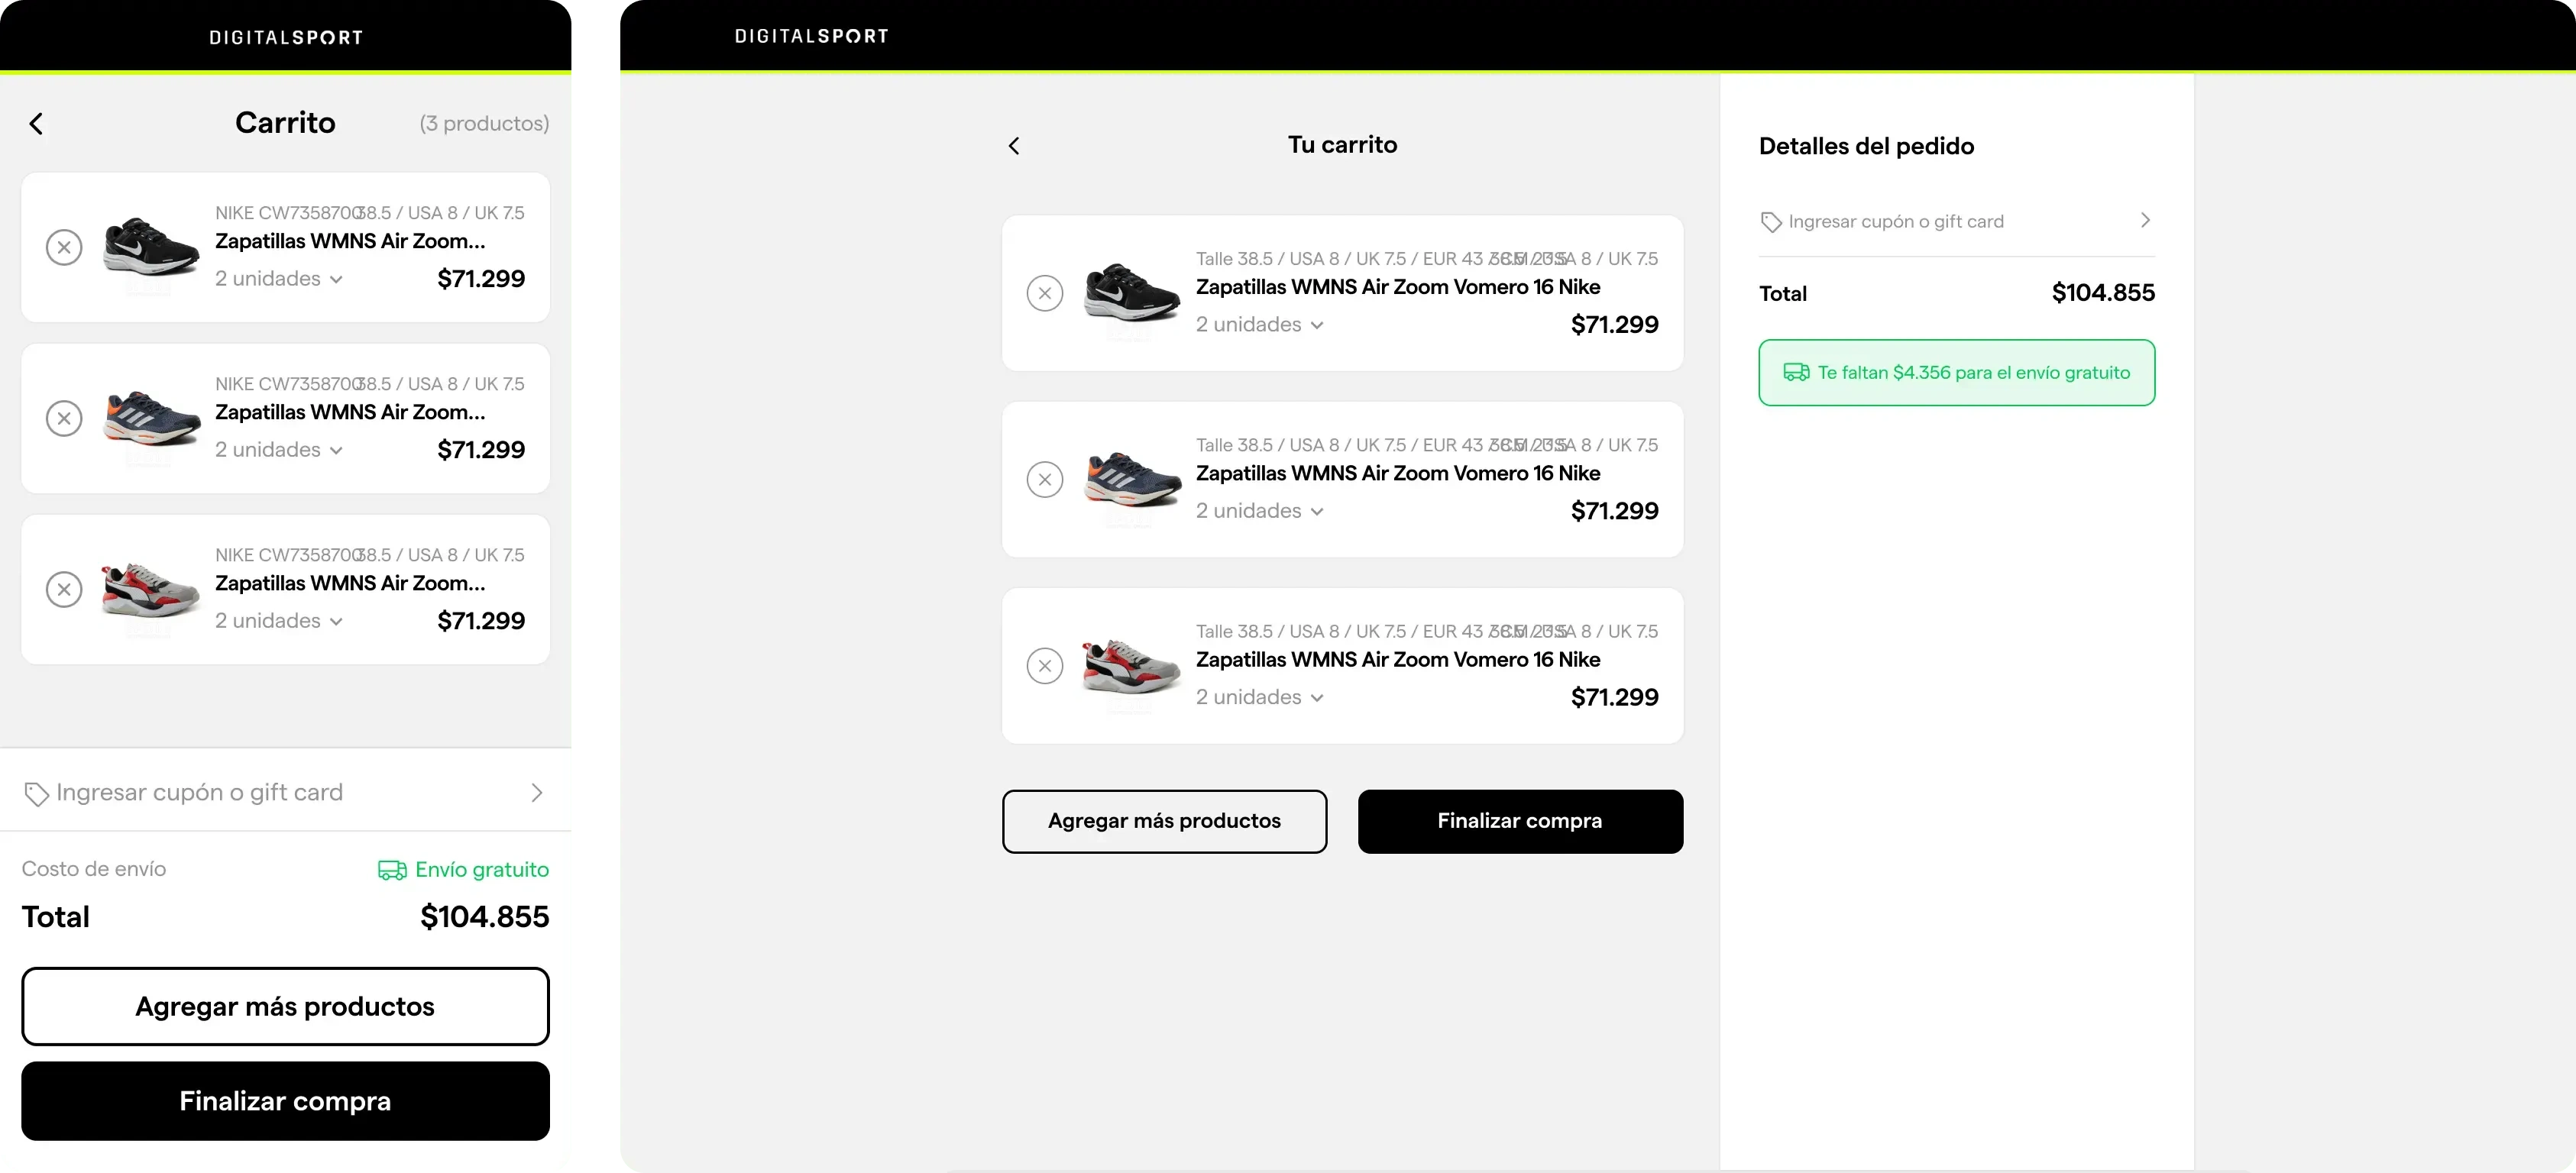
Task: Click the free shipping remaining banner
Action: 1956,373
